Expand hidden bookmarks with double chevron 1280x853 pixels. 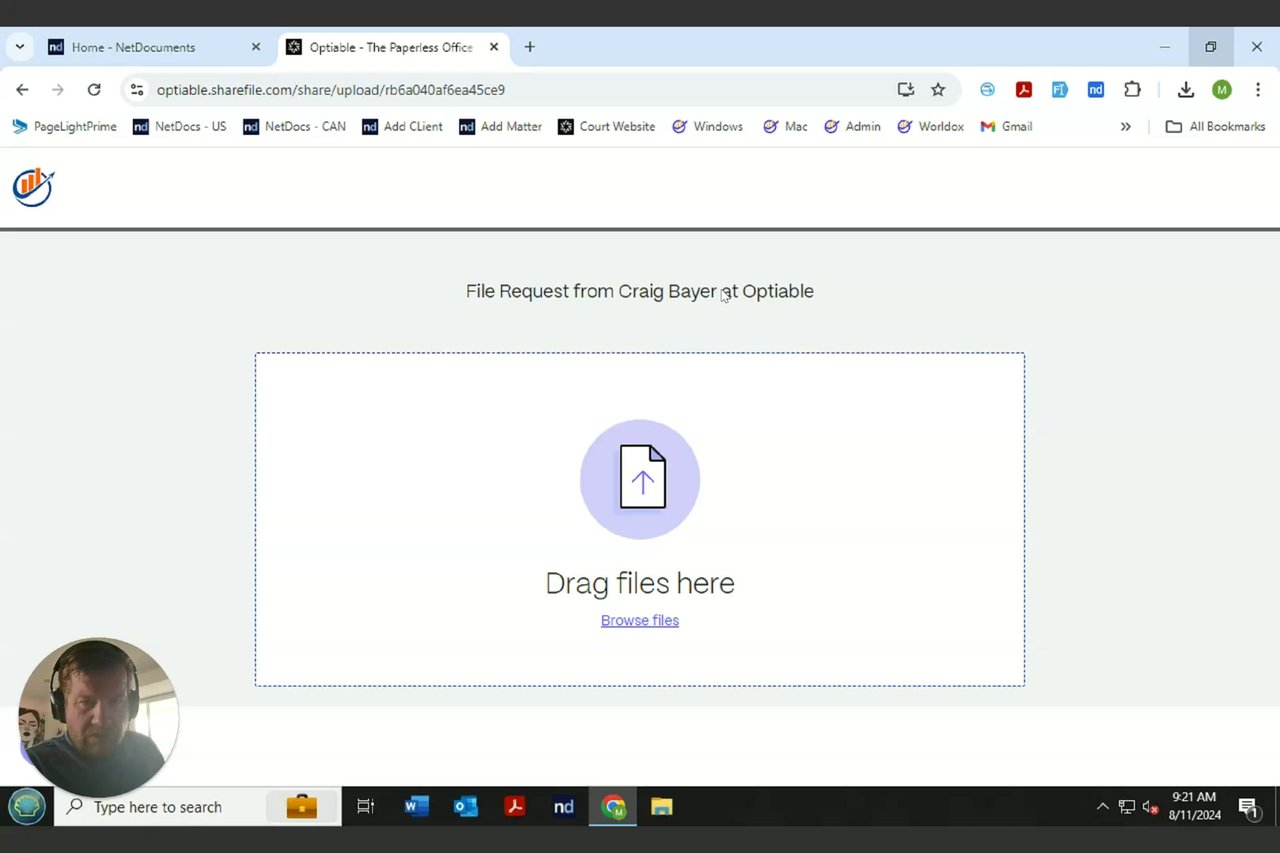coord(1125,127)
